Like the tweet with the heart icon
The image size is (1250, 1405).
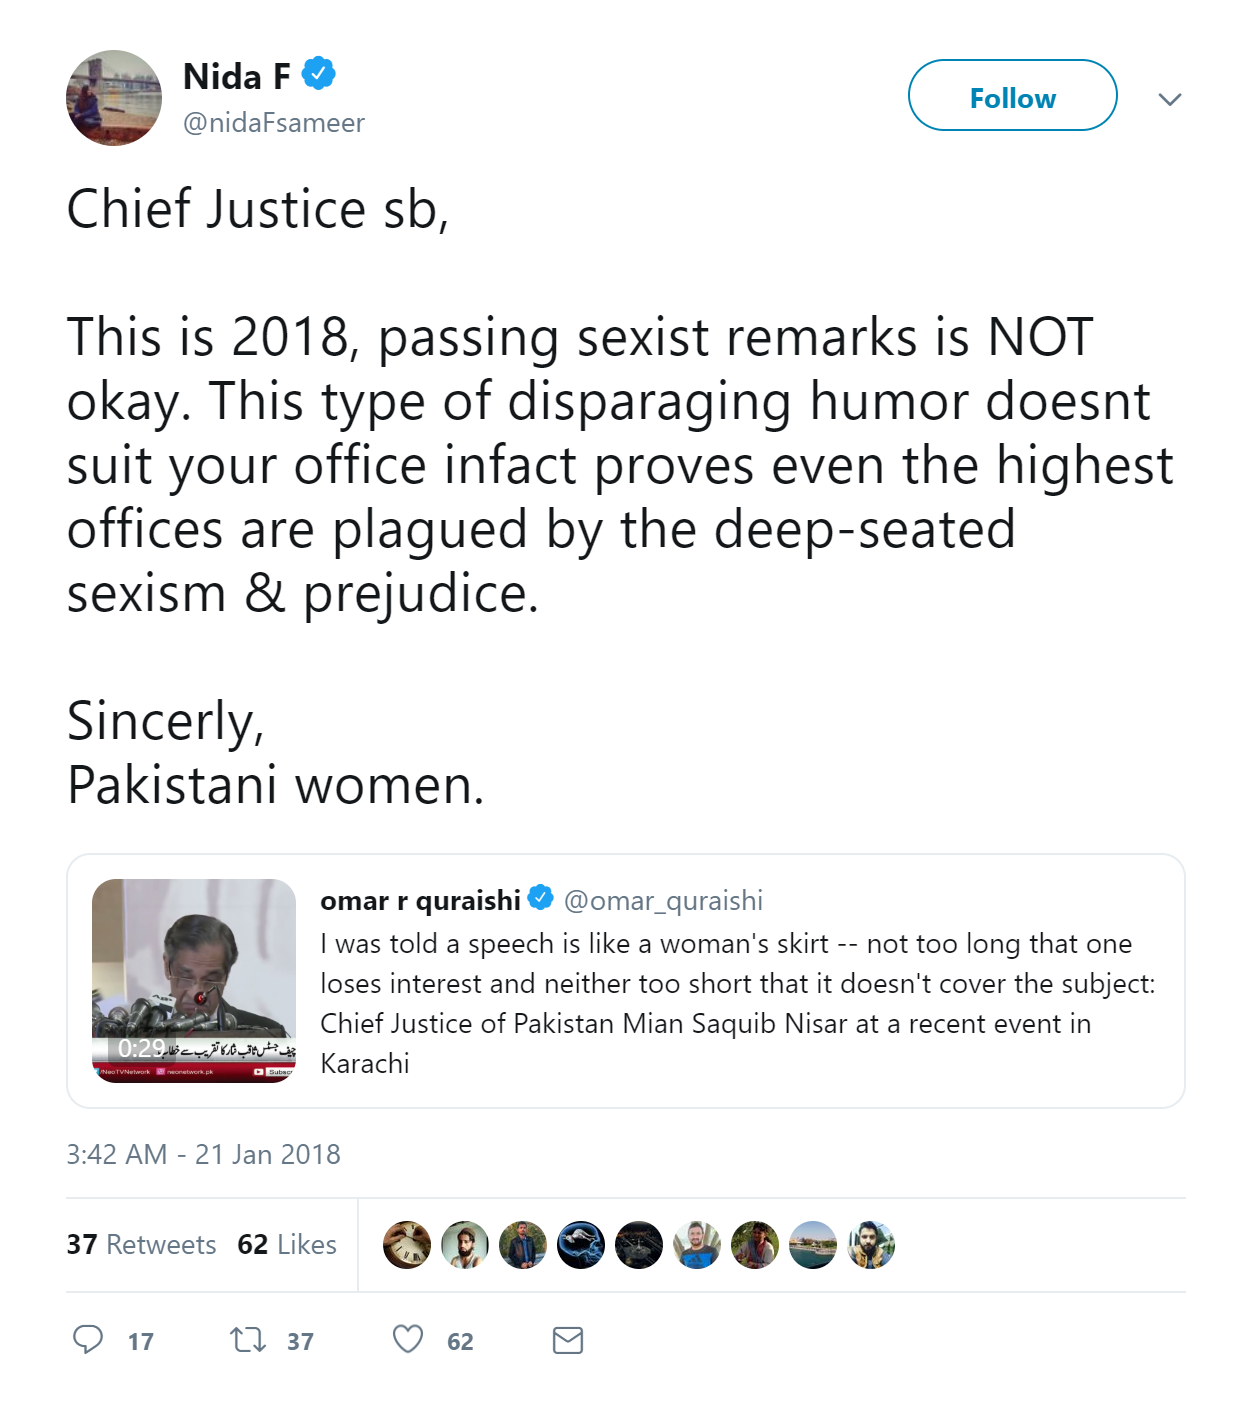point(408,1339)
